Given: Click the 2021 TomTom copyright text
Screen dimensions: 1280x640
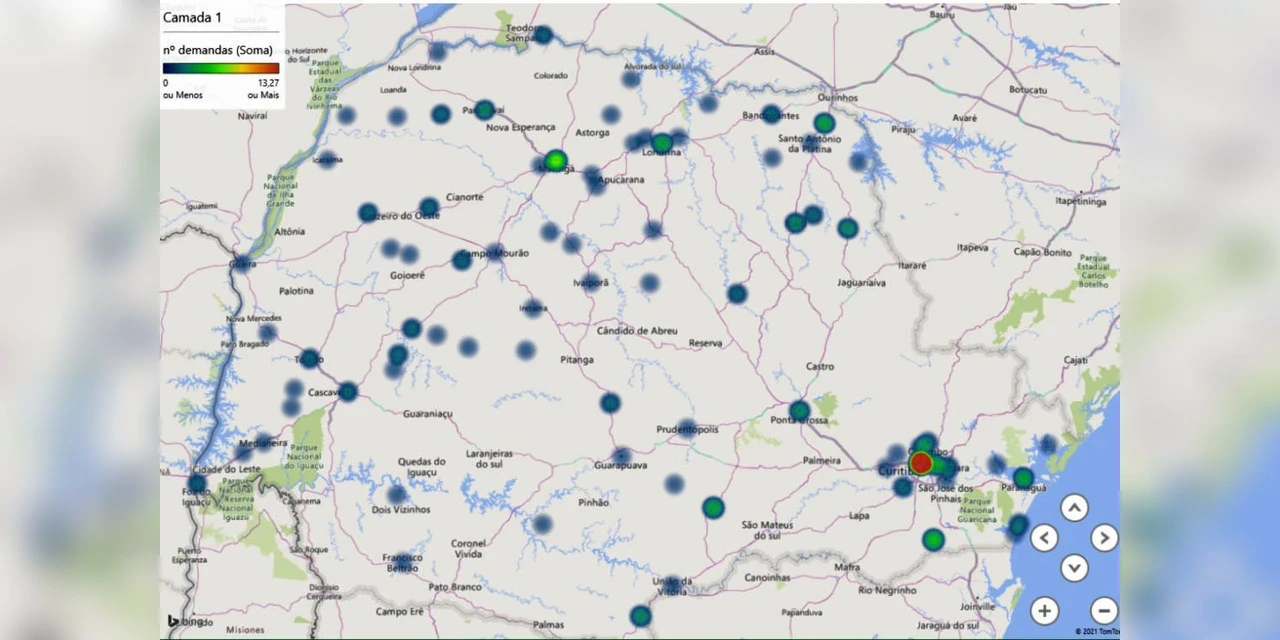Looking at the screenshot, I should click(1096, 631).
